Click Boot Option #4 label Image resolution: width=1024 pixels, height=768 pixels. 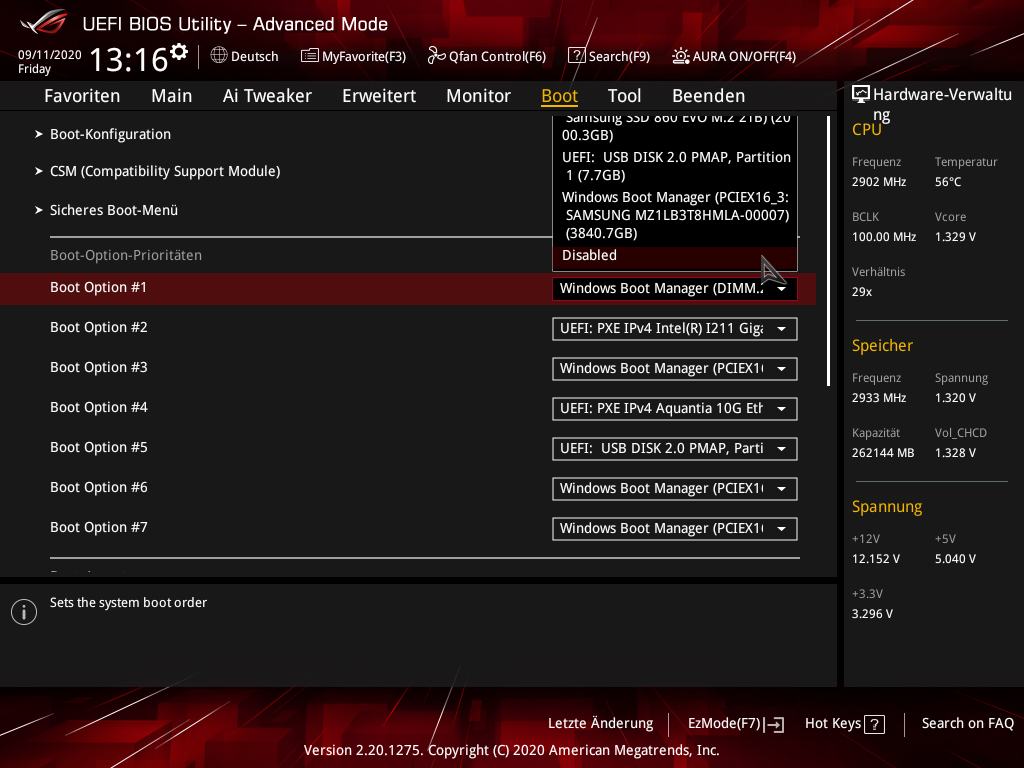pyautogui.click(x=99, y=408)
